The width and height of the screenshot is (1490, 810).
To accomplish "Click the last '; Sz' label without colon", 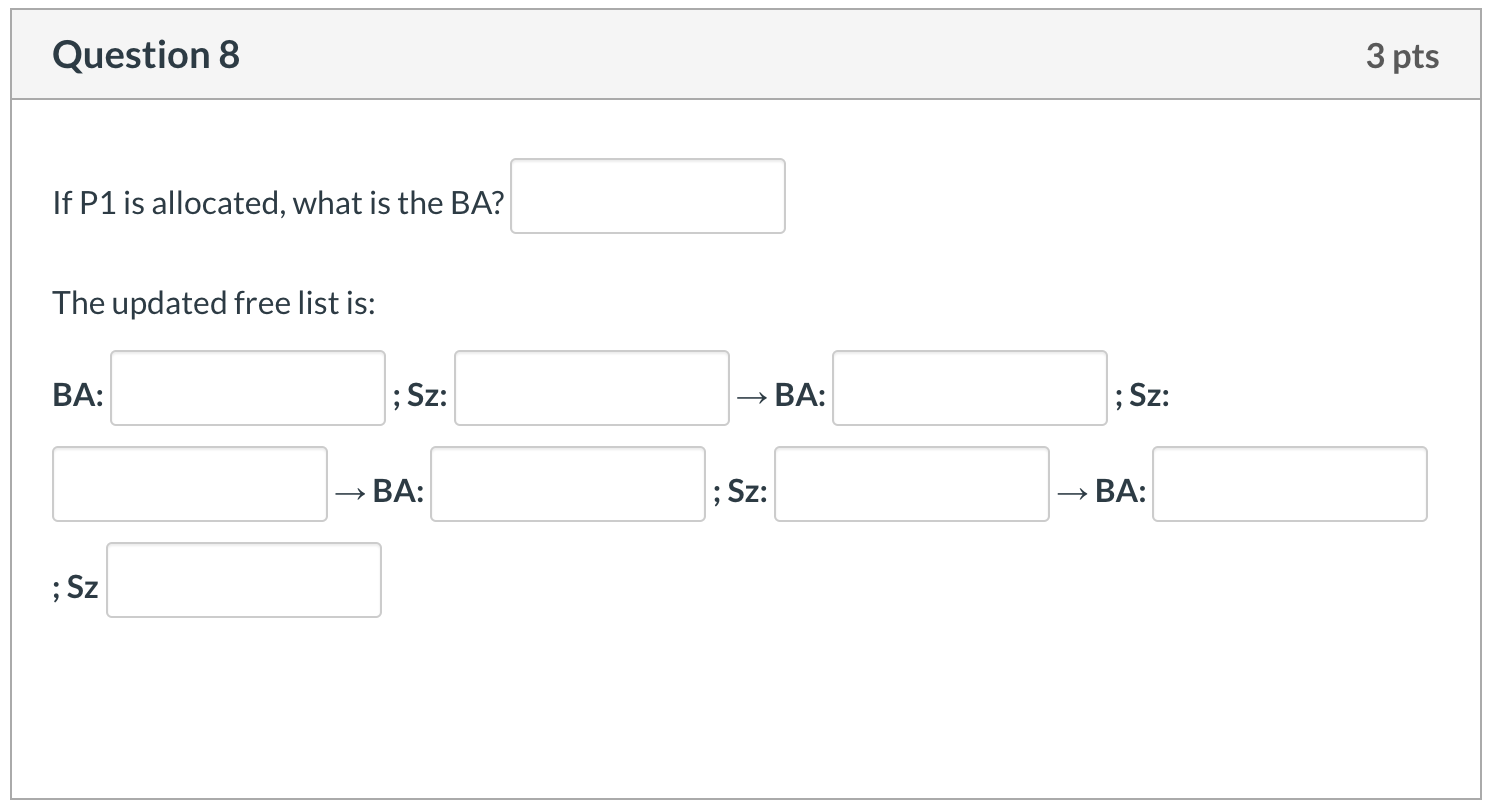I will pos(76,588).
